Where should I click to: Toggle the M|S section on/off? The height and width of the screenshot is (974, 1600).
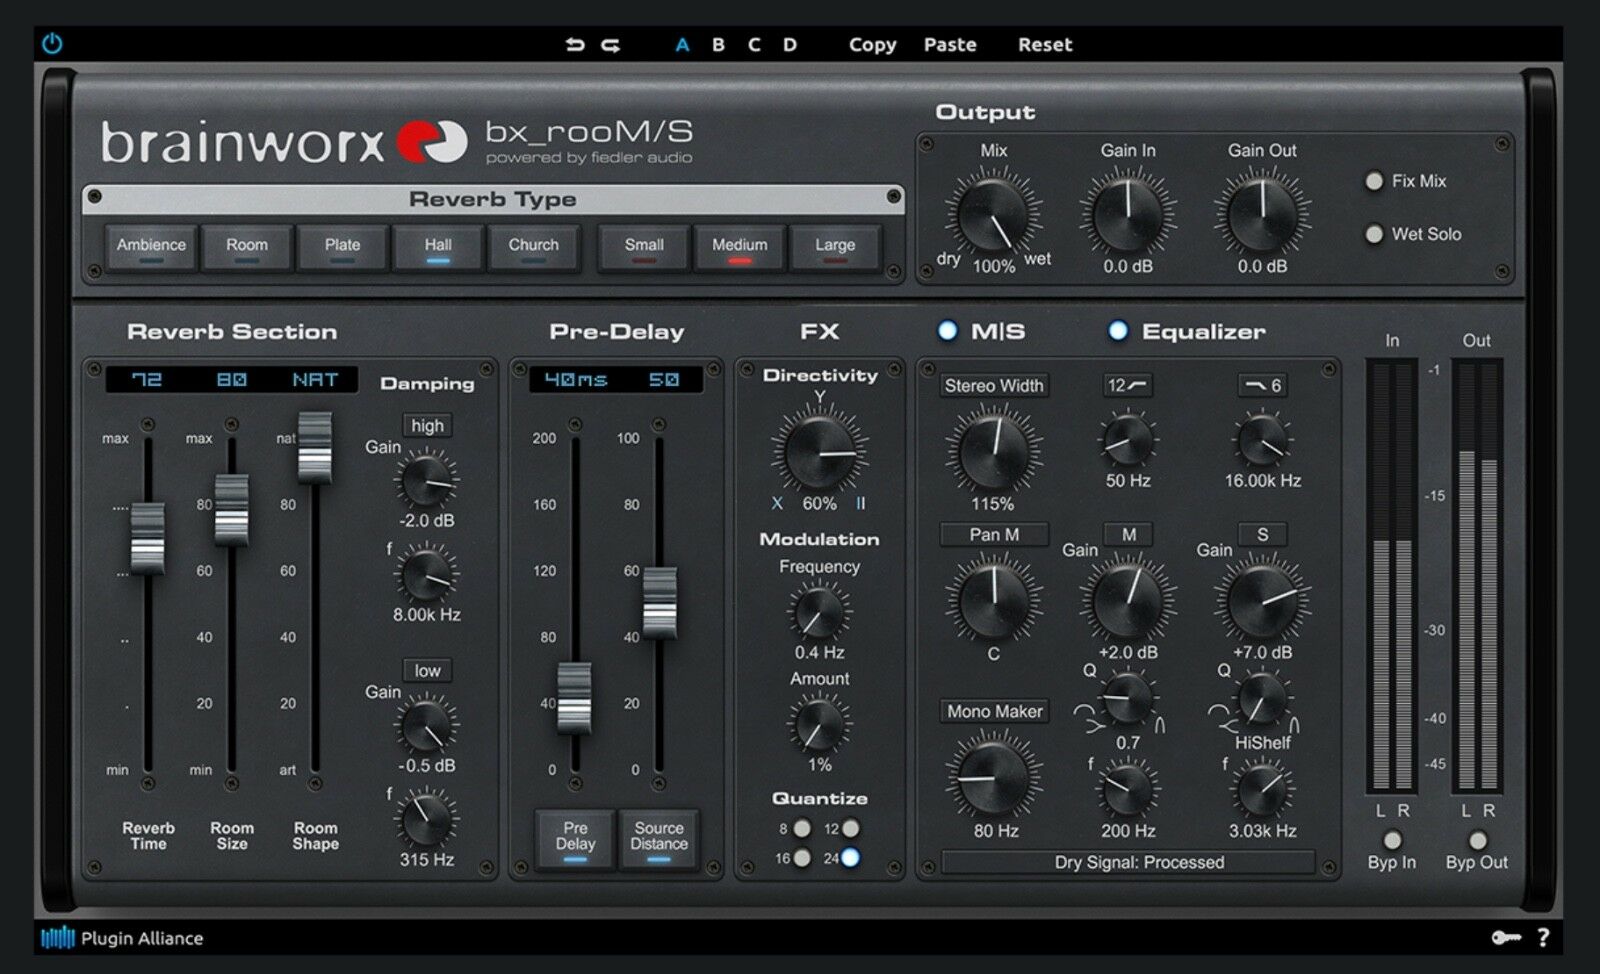[947, 331]
